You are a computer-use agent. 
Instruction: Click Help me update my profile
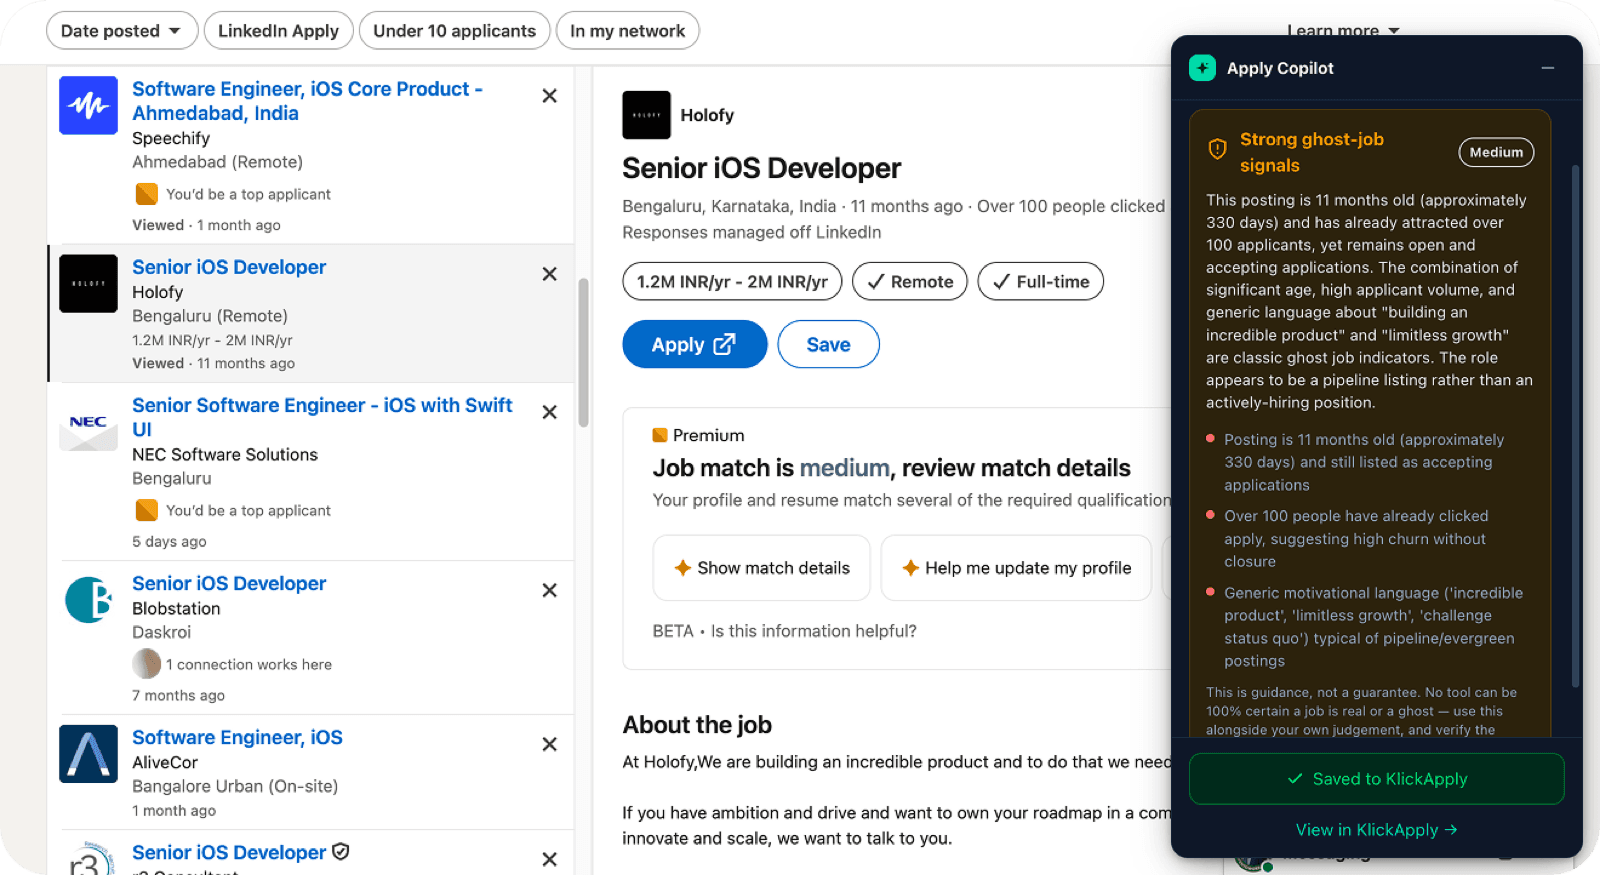(1016, 568)
